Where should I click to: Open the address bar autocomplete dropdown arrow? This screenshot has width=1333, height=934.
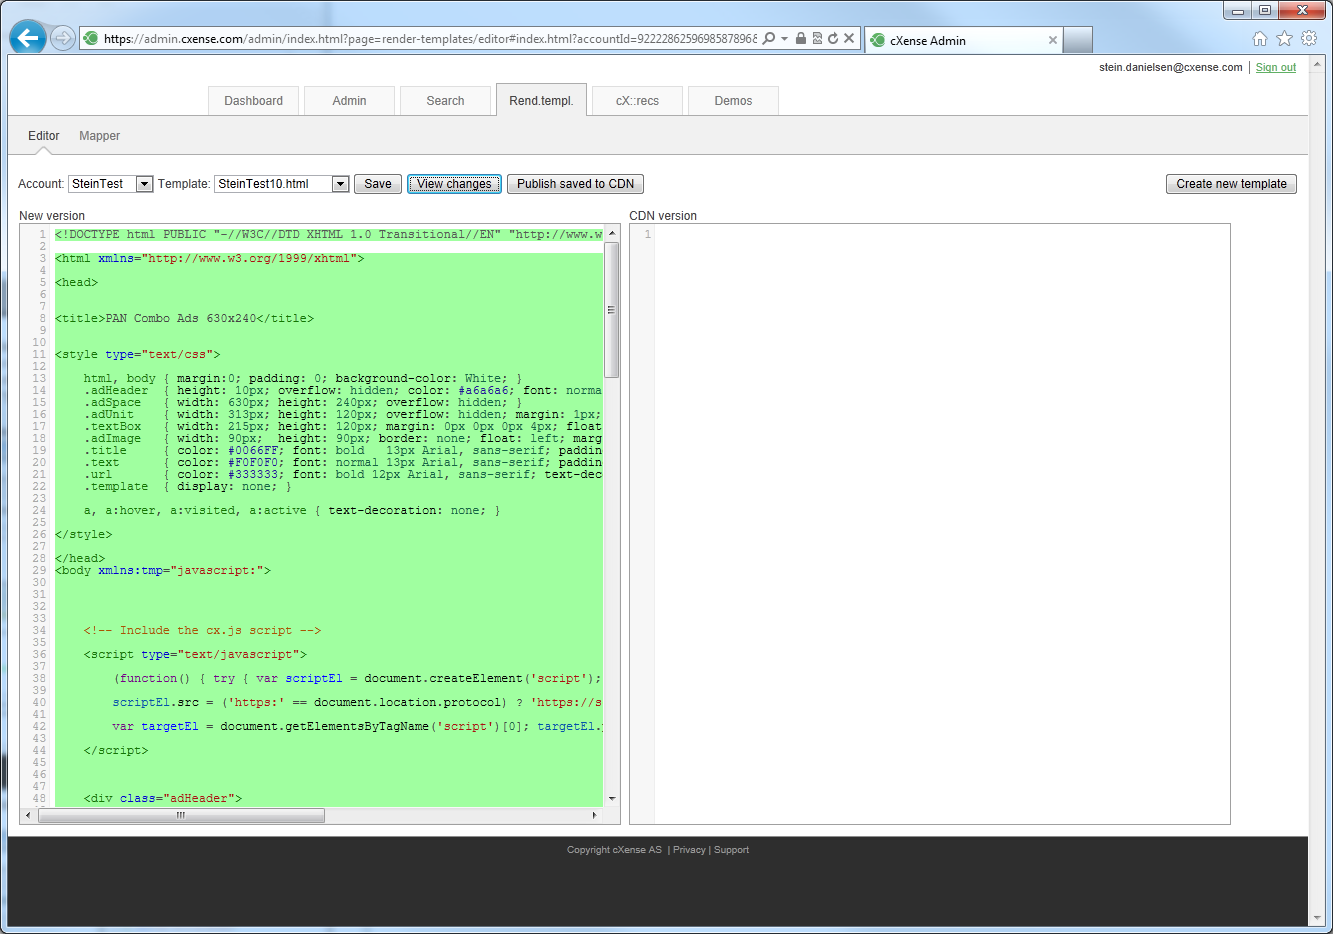[x=785, y=38]
